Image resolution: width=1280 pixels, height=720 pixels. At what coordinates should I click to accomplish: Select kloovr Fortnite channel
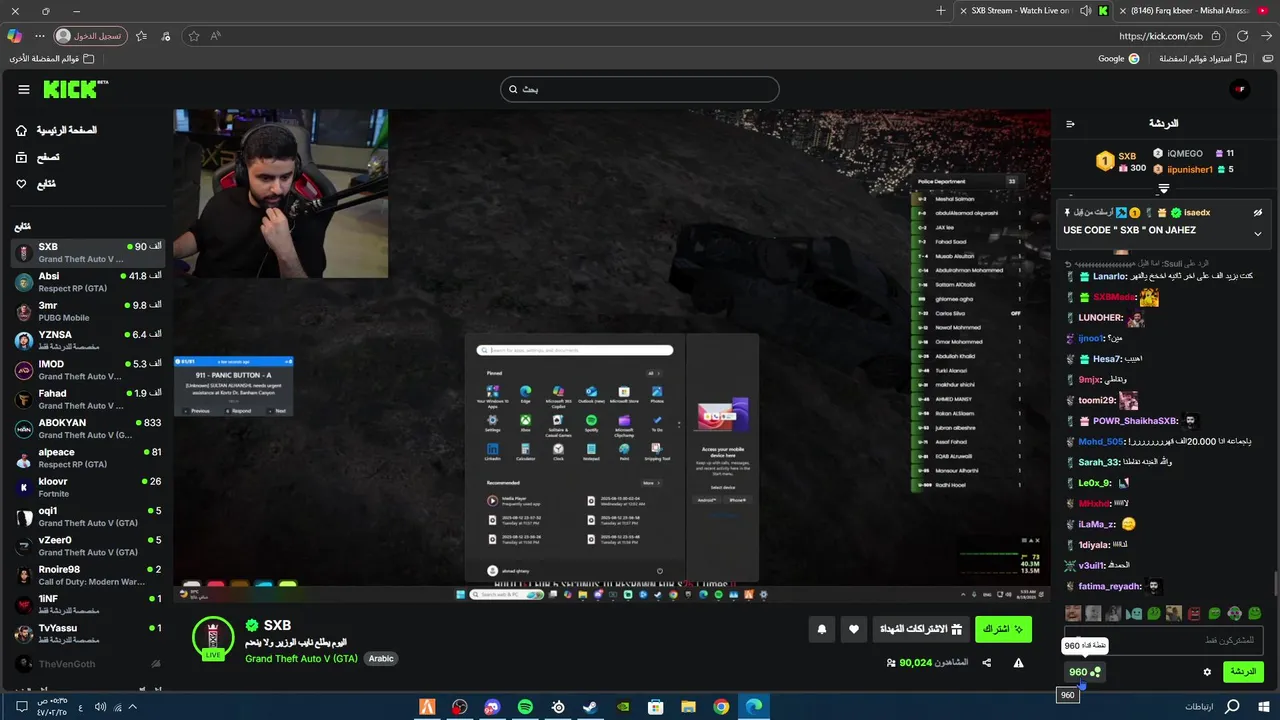pyautogui.click(x=88, y=487)
